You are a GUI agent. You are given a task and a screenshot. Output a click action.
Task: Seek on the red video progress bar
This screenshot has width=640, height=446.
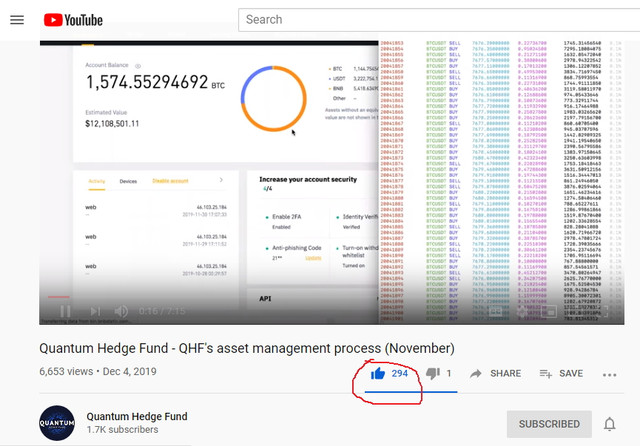(59, 297)
